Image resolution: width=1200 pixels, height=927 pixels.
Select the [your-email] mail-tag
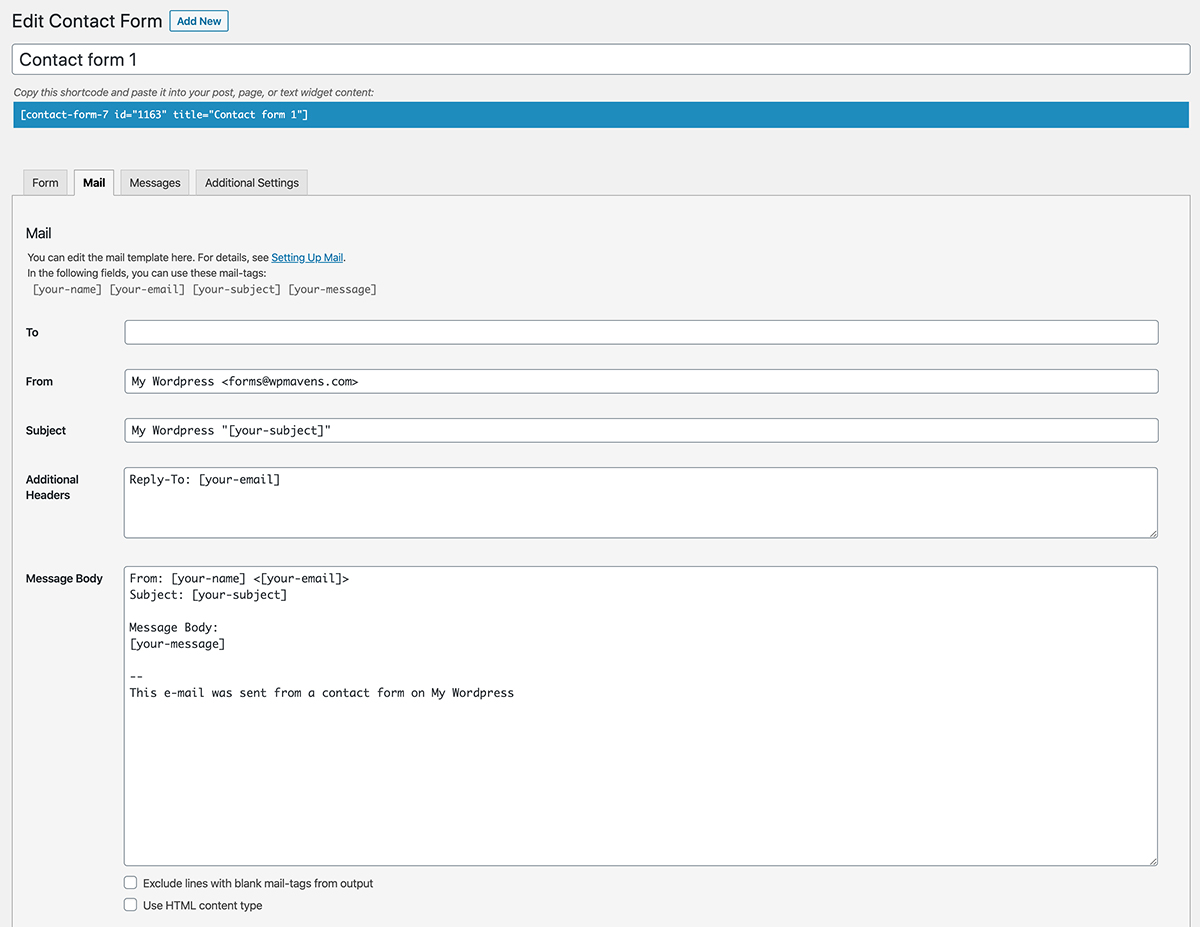coord(147,289)
